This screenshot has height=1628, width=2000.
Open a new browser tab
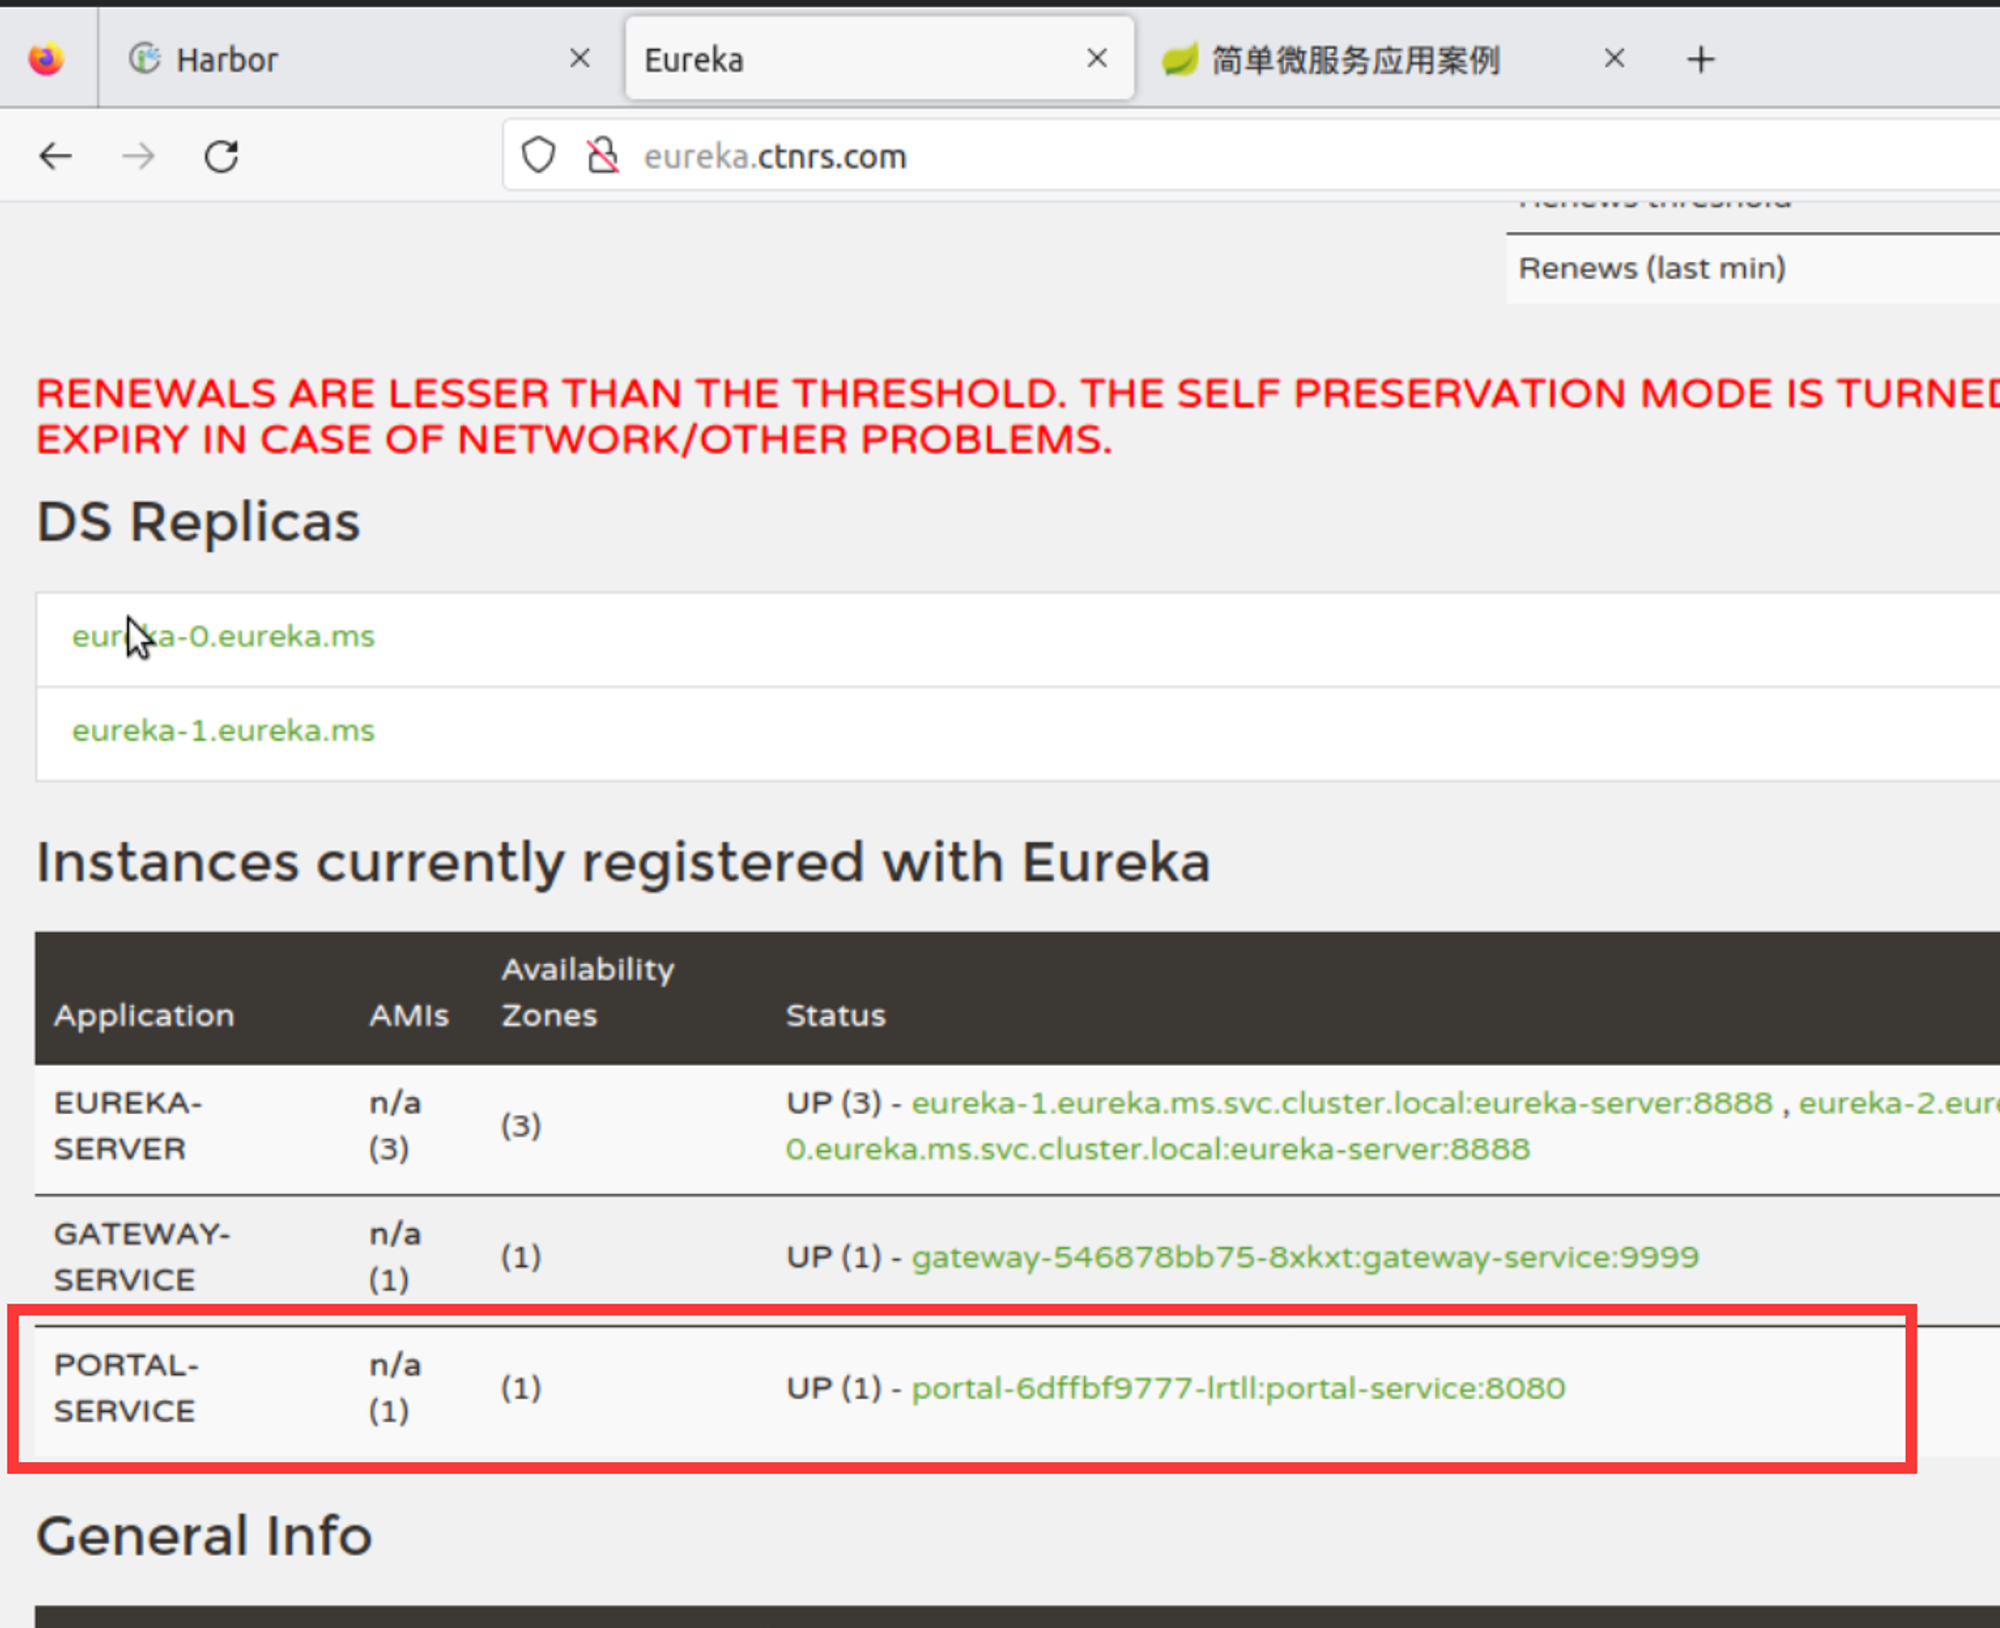(1700, 59)
